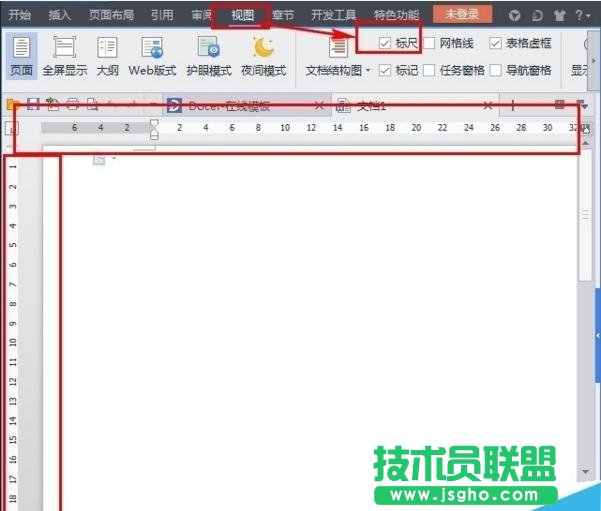Viewport: 601px width, 511px height.
Task: Open the Insert (插入) ribbon tab
Action: [x=60, y=15]
